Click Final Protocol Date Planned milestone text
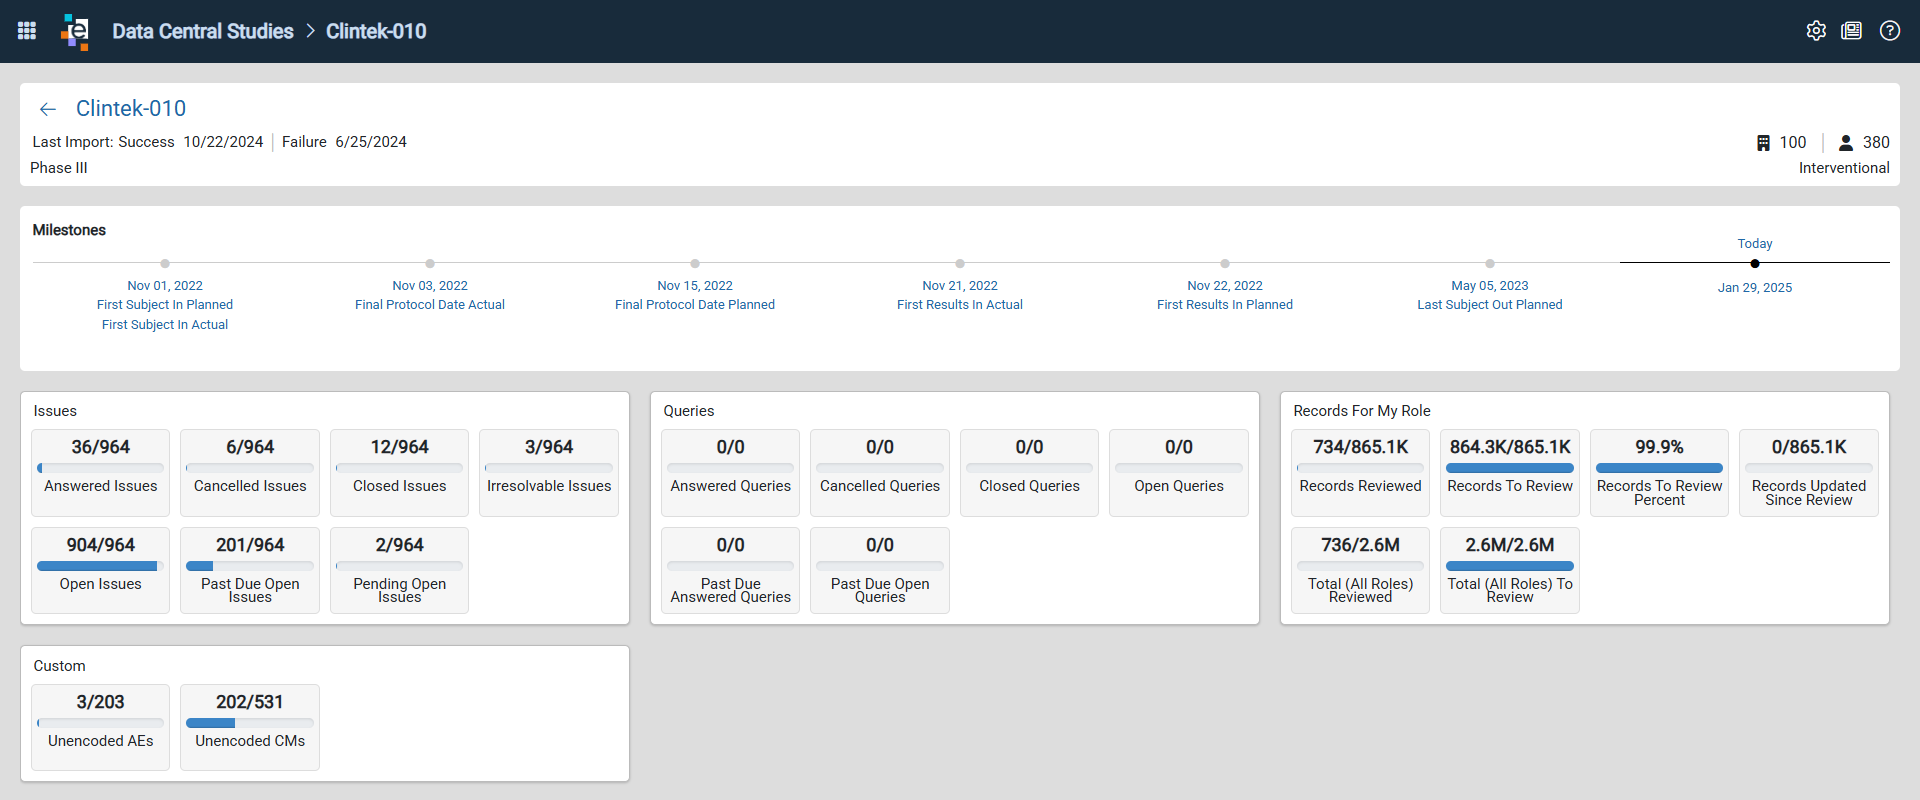Viewport: 1920px width, 800px height. pyautogui.click(x=695, y=305)
